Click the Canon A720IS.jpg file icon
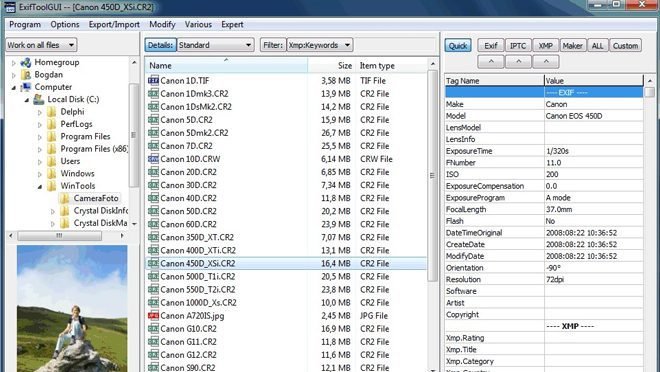The height and width of the screenshot is (372, 660). [153, 315]
